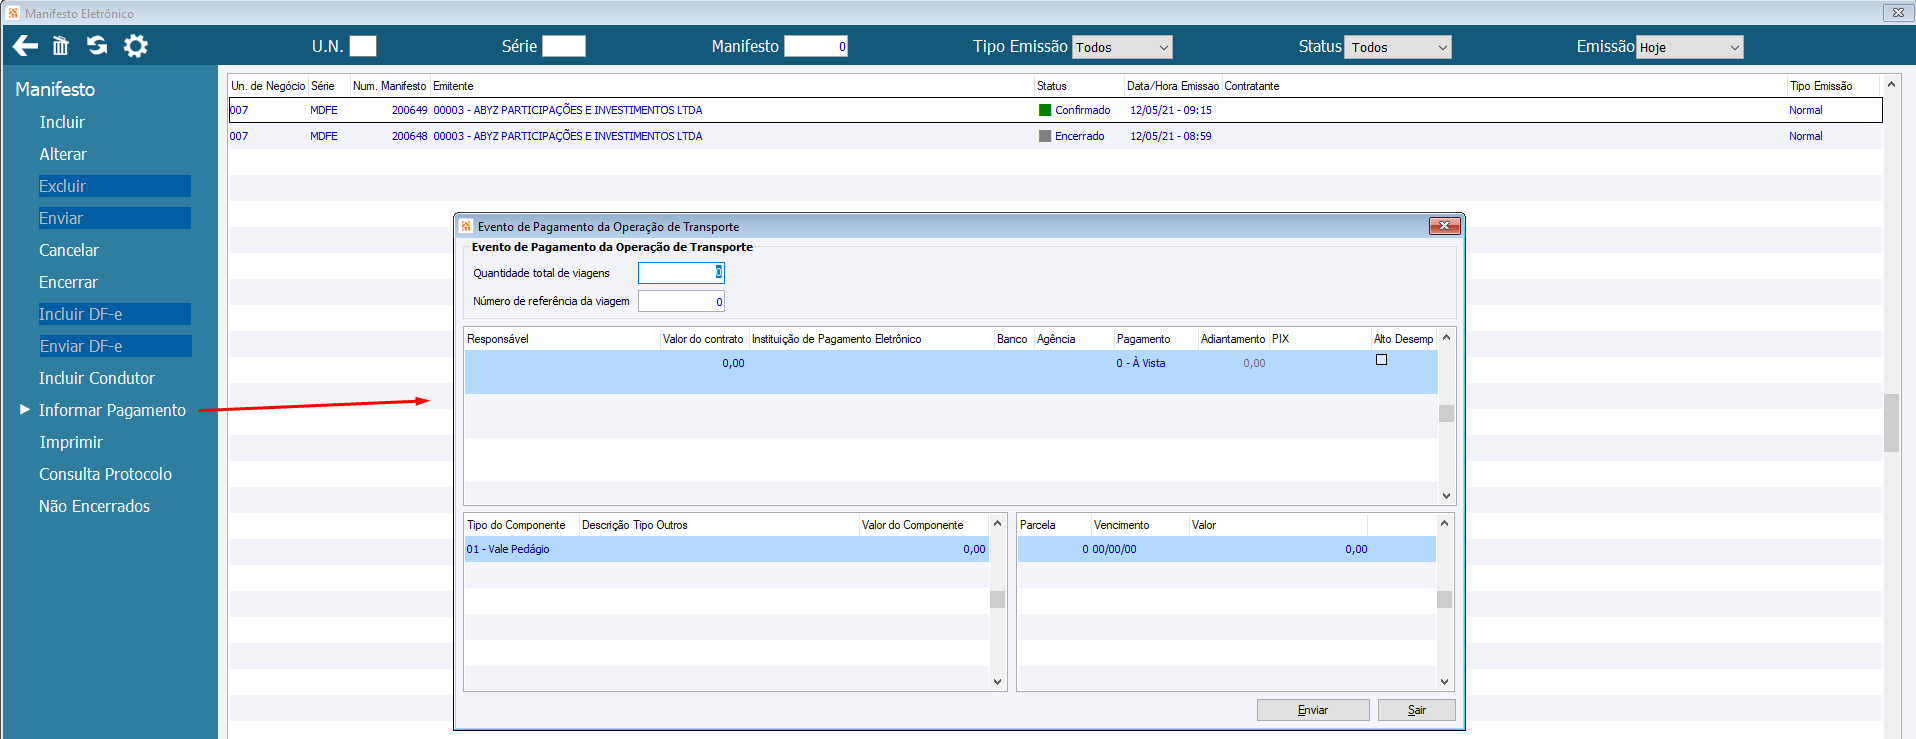Click the gray Encerrado status square

tap(1045, 136)
